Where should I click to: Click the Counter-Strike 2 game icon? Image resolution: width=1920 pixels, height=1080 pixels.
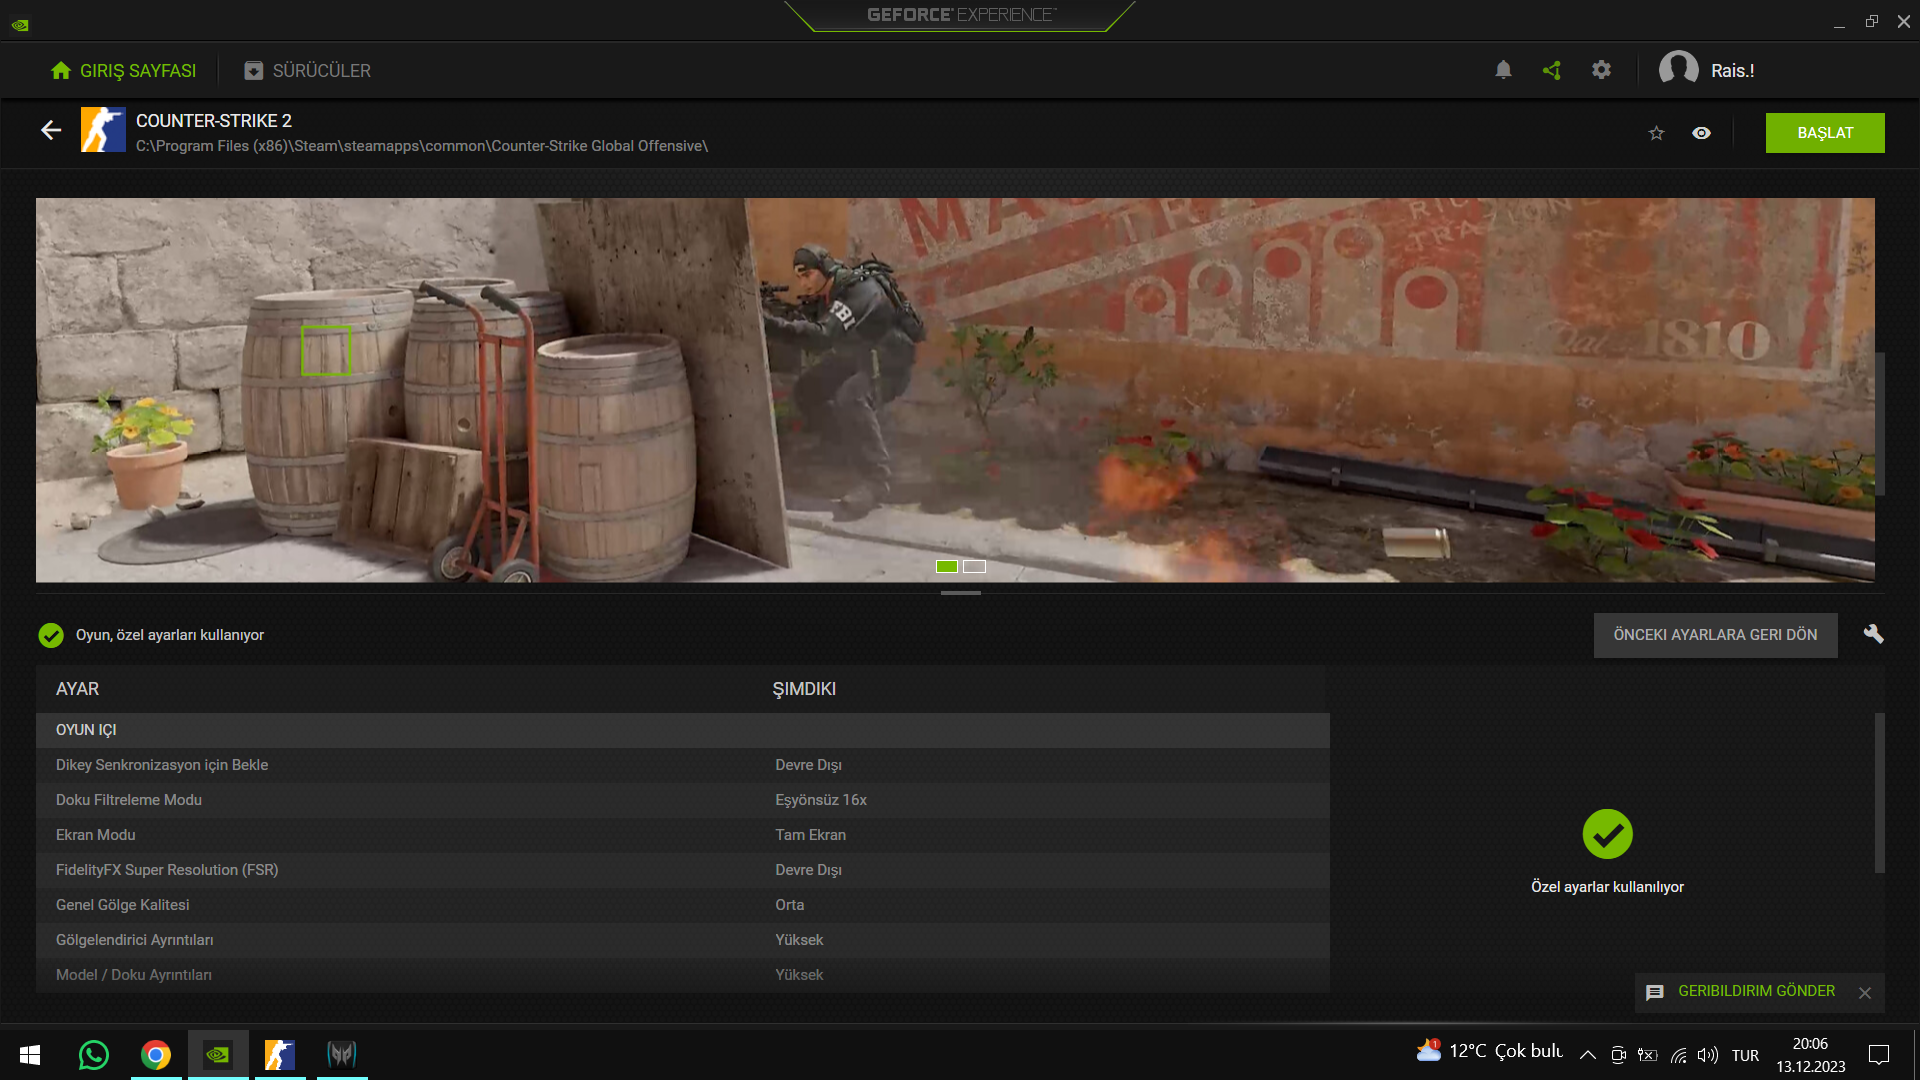[103, 130]
